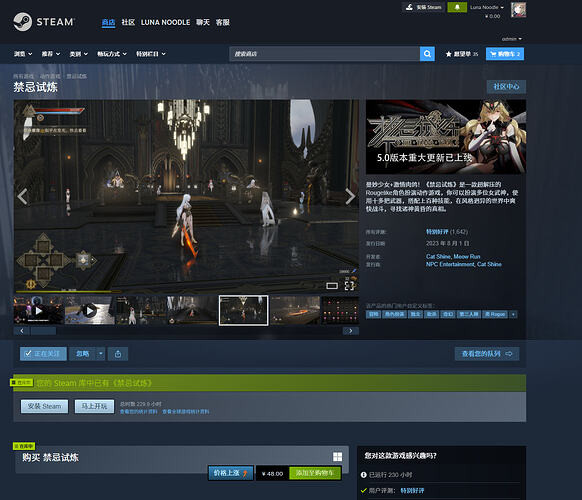Viewport: 582px width, 500px height.
Task: Click the user avatar picture
Action: pyautogui.click(x=518, y=10)
